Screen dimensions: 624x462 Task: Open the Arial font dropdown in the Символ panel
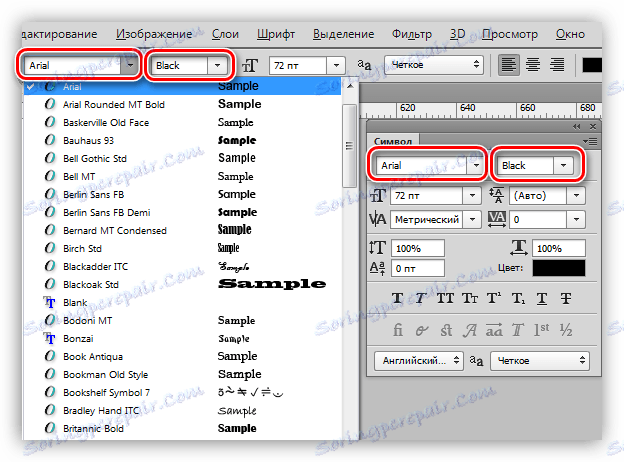476,165
